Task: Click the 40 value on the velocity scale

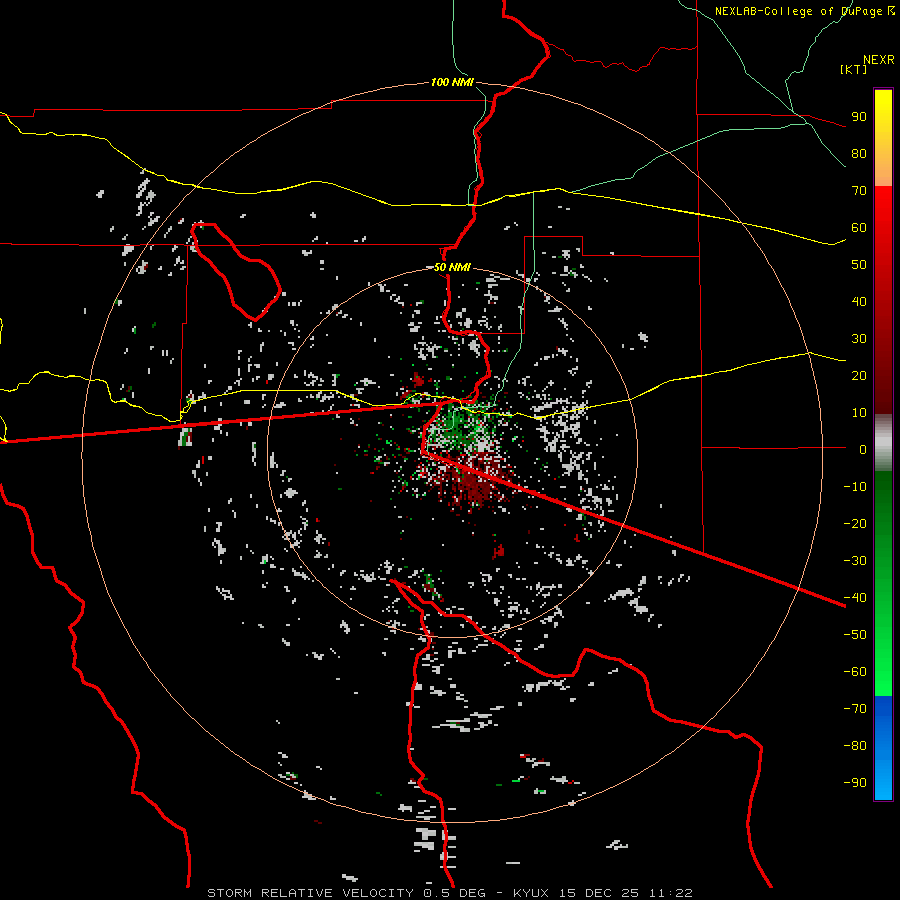Action: point(859,301)
